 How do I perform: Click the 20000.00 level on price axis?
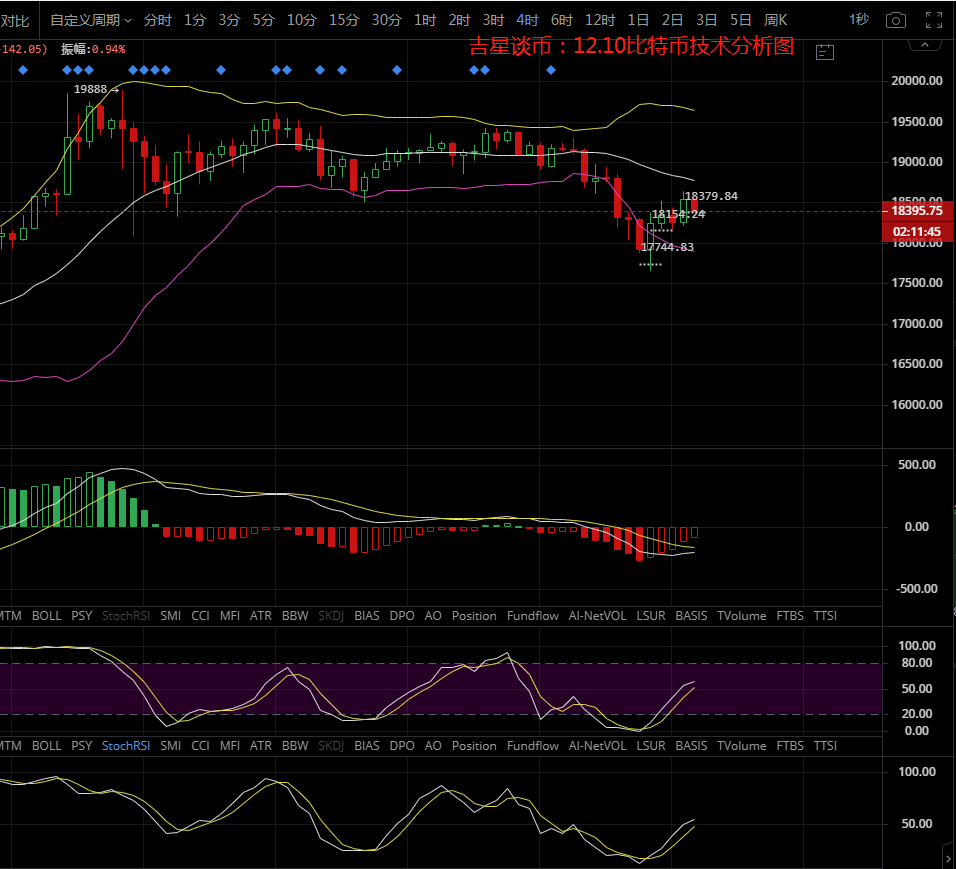(917, 81)
